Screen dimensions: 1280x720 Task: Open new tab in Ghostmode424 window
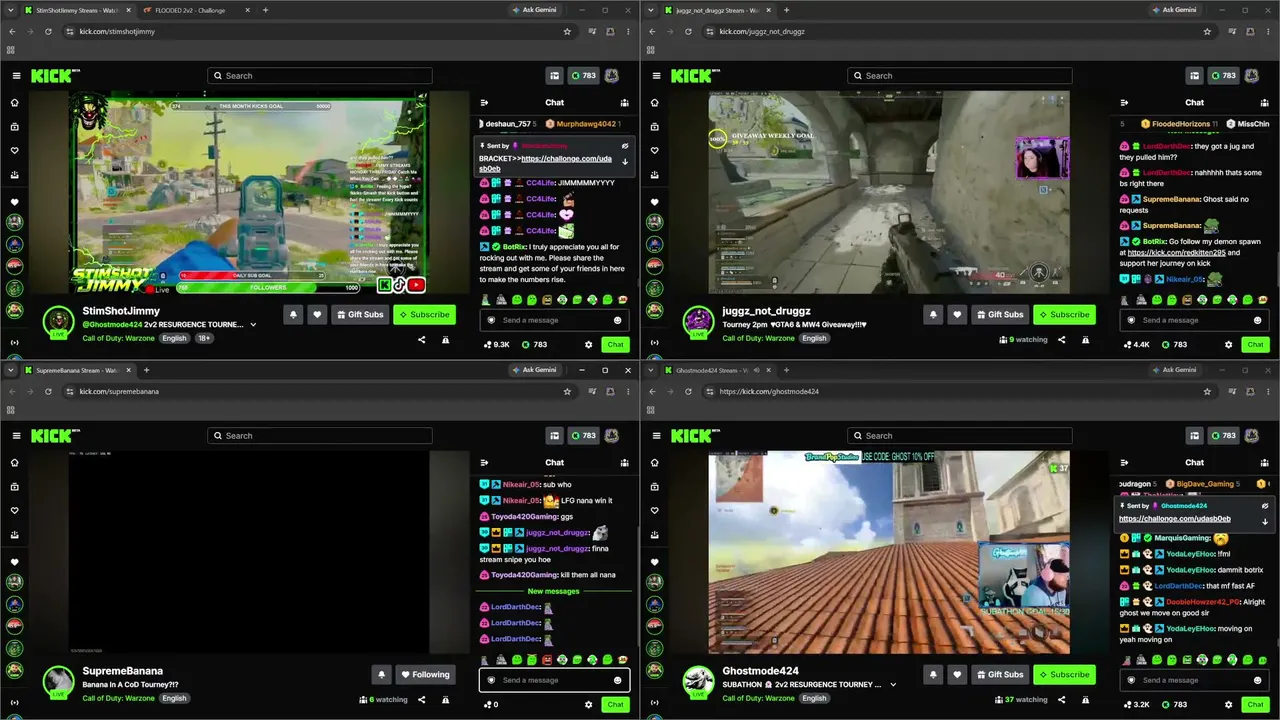786,370
